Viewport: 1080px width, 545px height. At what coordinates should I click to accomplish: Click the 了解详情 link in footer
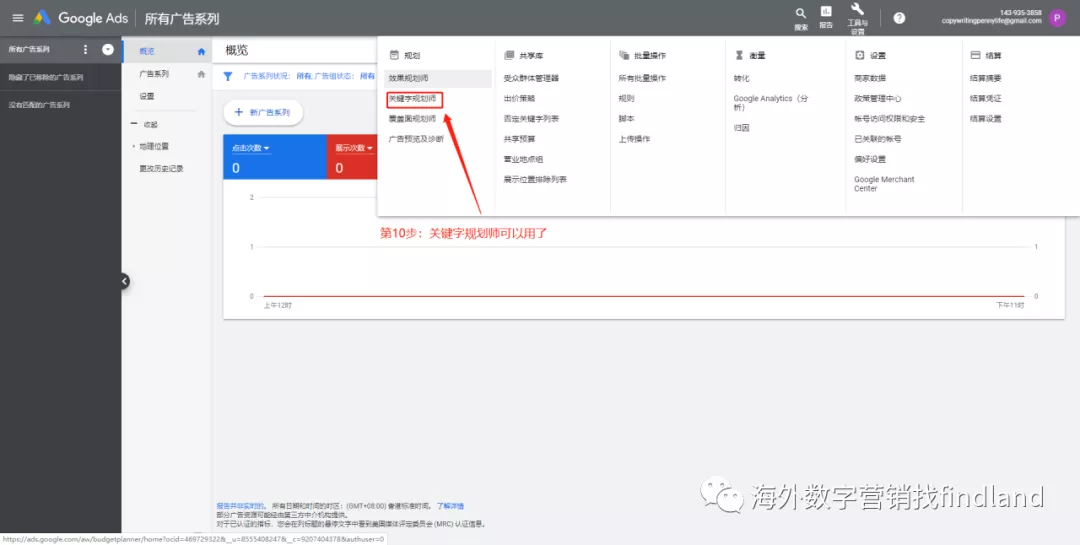[450, 506]
